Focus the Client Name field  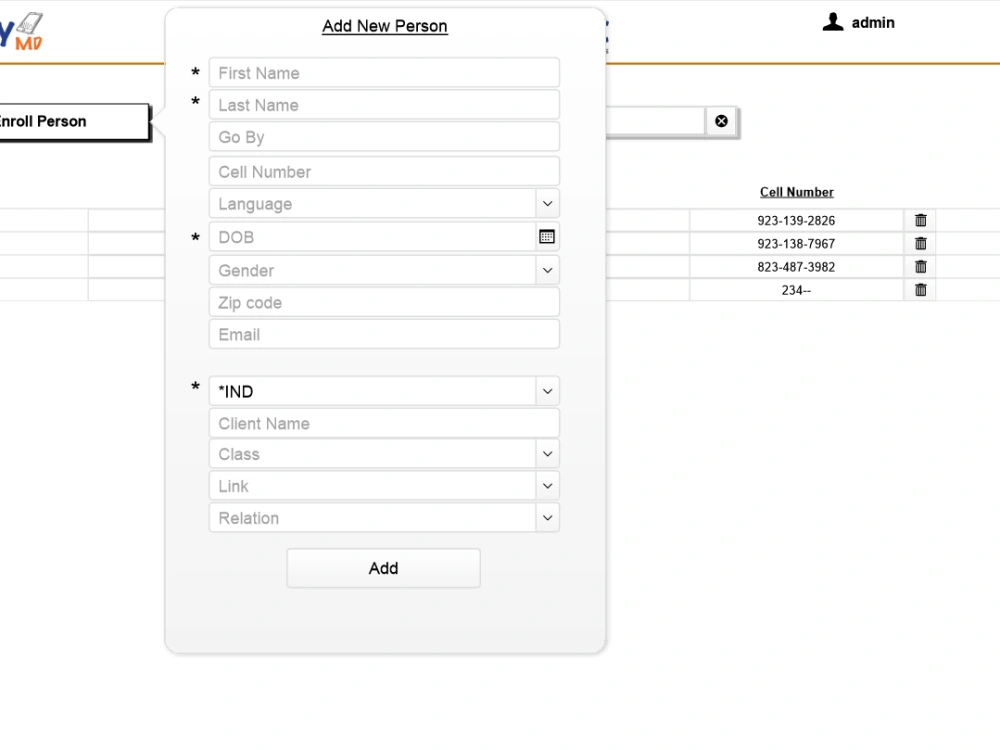tap(384, 423)
